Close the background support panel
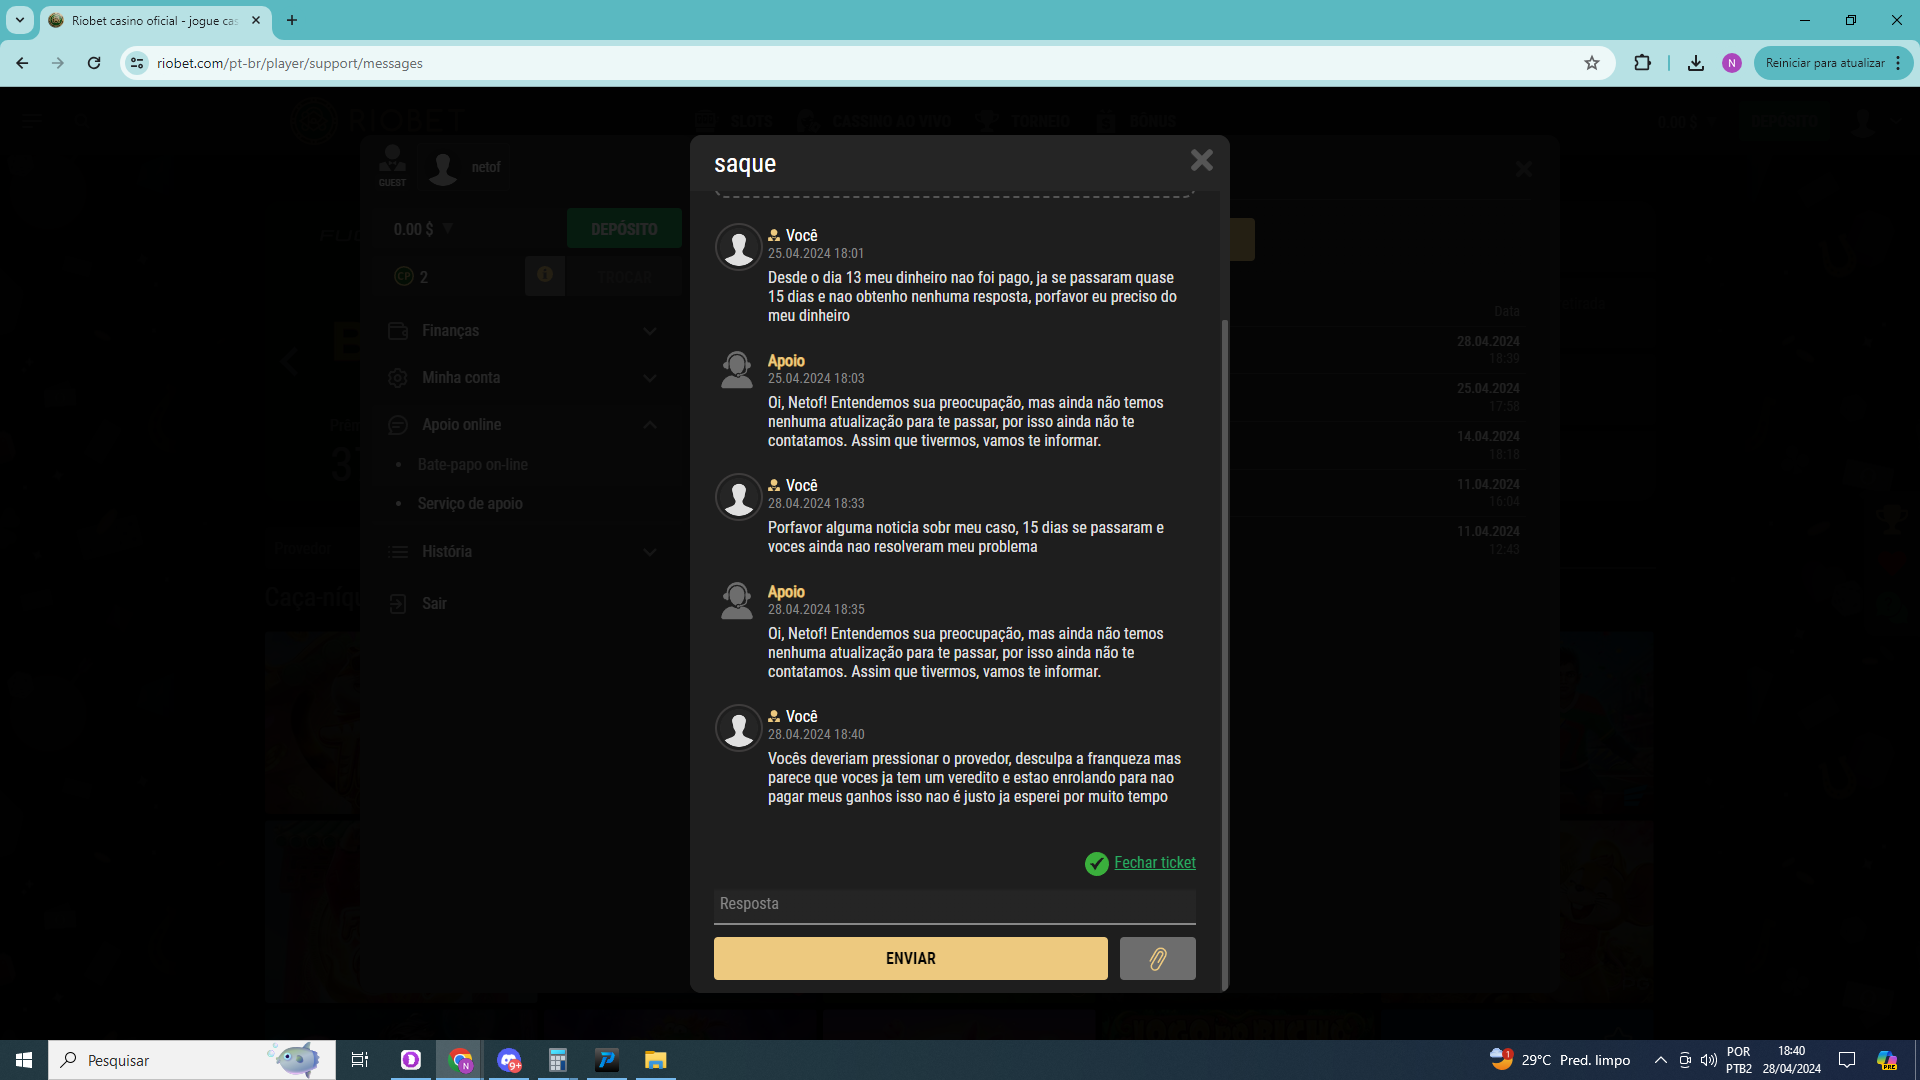 coord(1523,169)
